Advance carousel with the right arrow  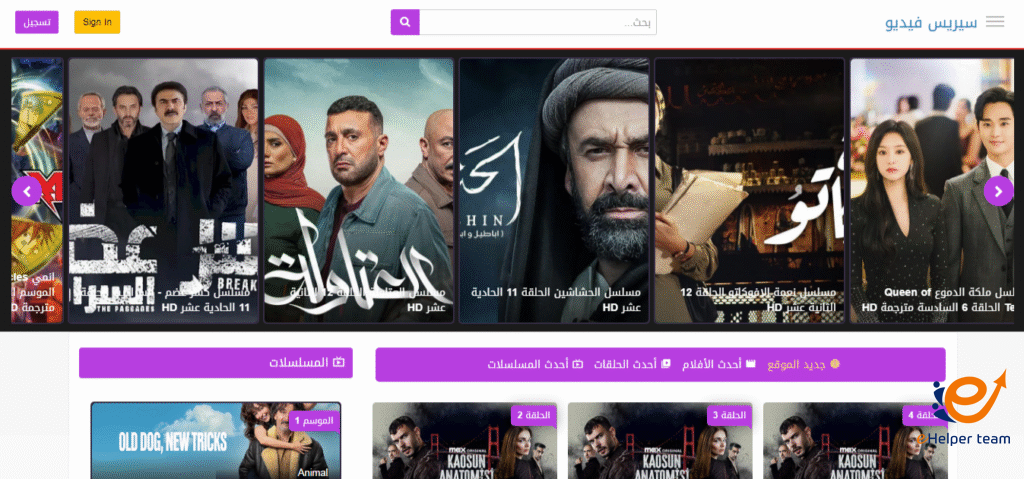pyautogui.click(x=998, y=191)
